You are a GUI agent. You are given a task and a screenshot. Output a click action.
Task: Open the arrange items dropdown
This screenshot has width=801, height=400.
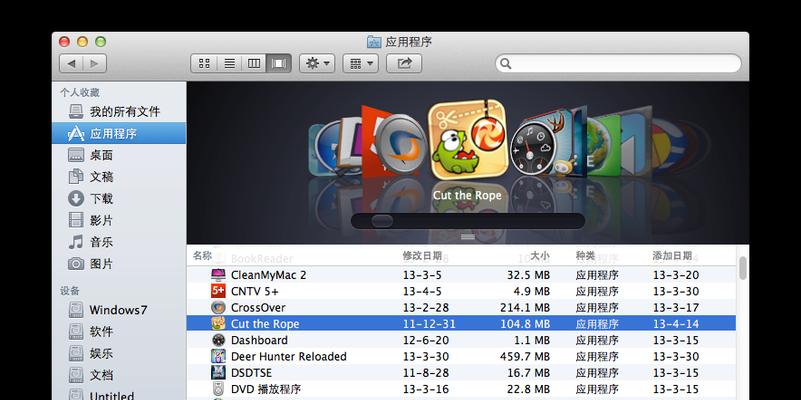tap(361, 63)
